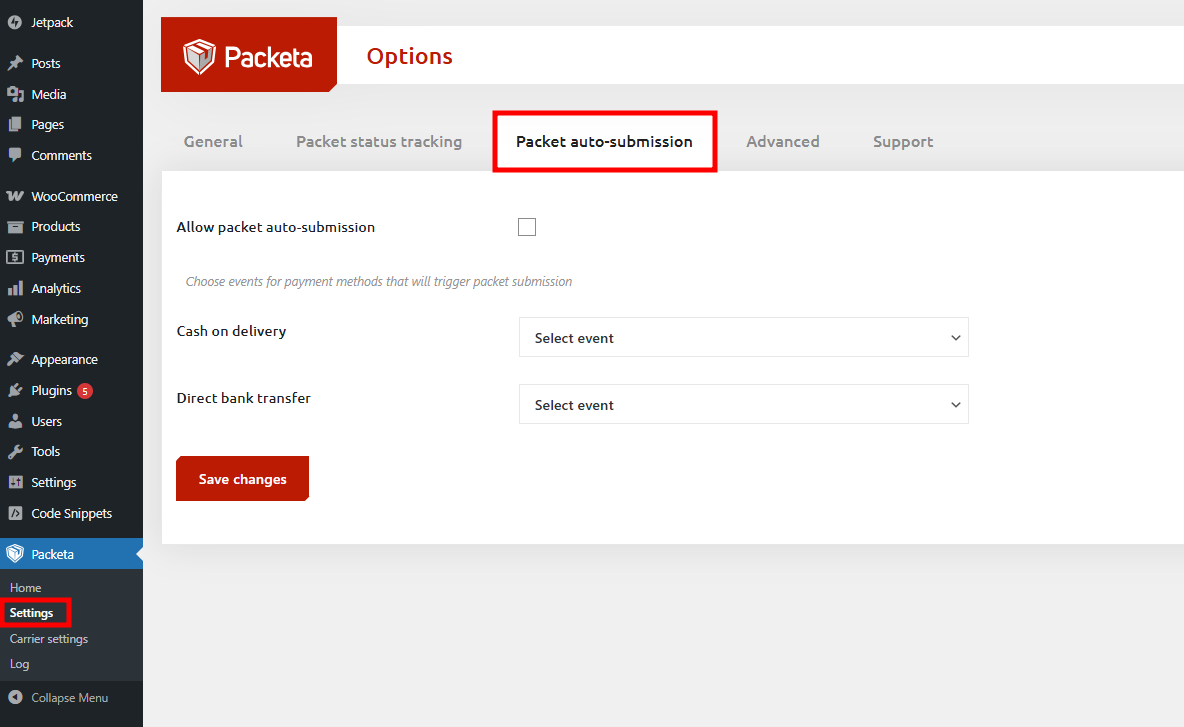Open the Pages menu label
This screenshot has width=1184, height=727.
tap(48, 125)
